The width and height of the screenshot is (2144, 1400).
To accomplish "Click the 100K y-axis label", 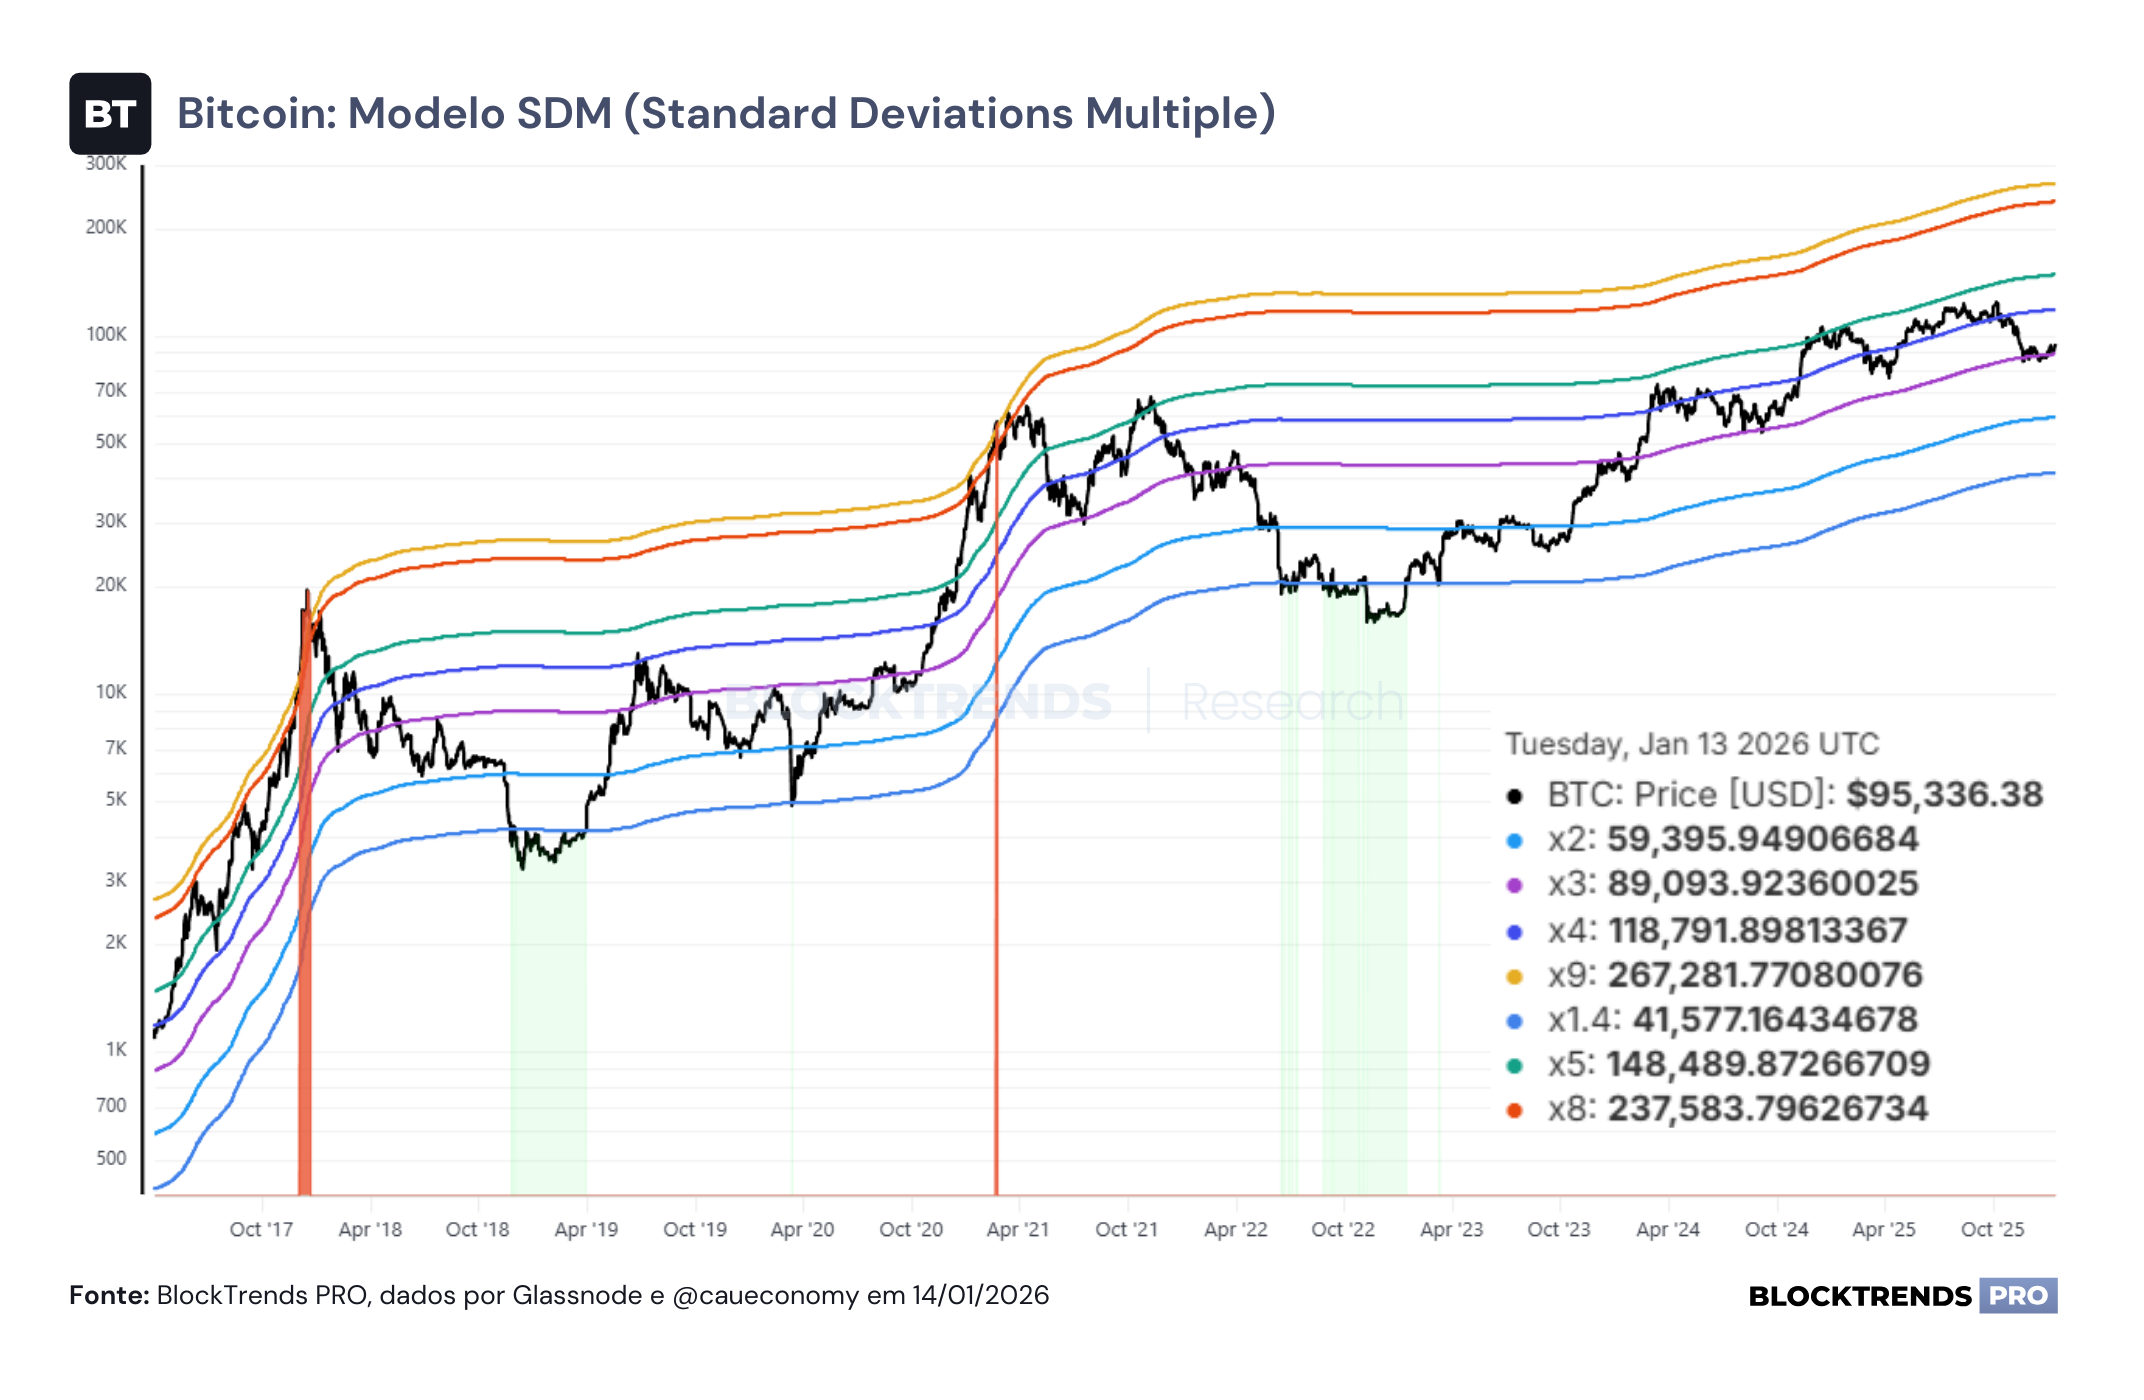I will point(107,334).
